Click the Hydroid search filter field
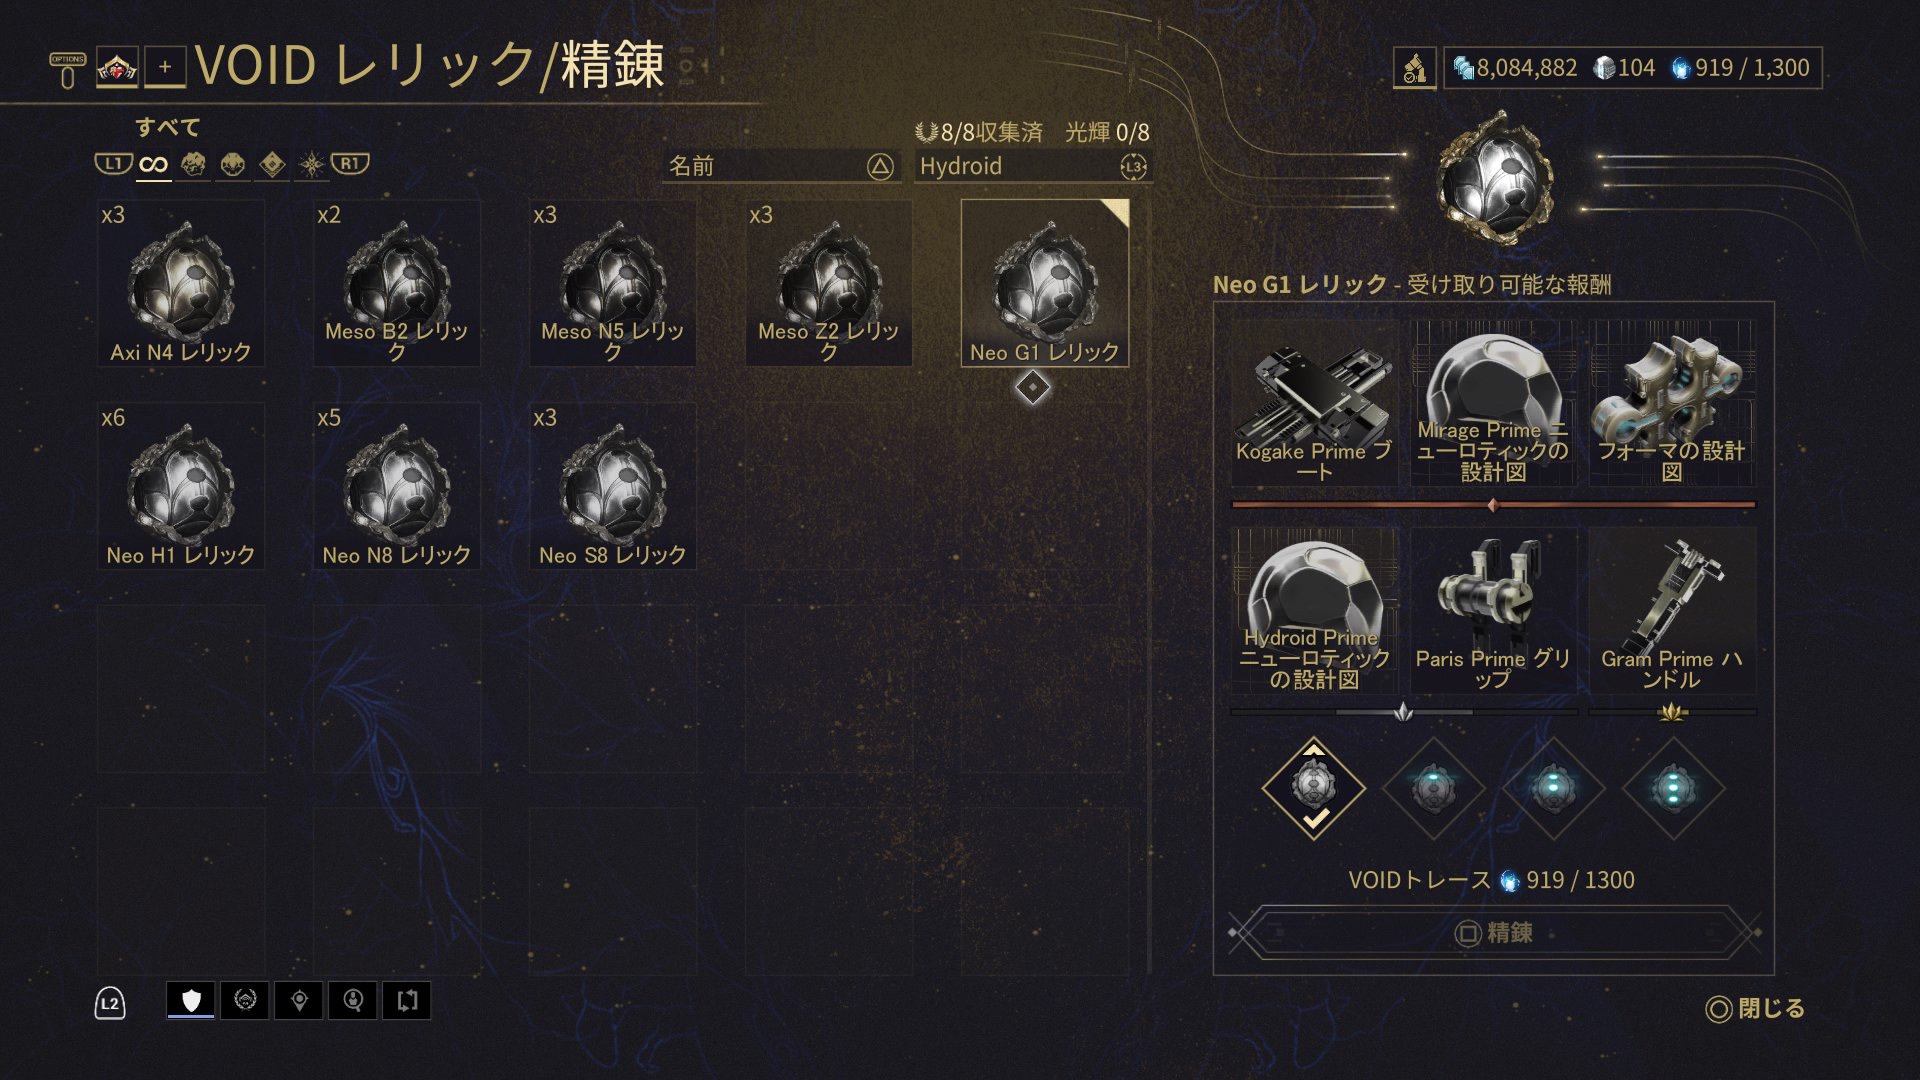This screenshot has width=1920, height=1080. pyautogui.click(x=1033, y=166)
